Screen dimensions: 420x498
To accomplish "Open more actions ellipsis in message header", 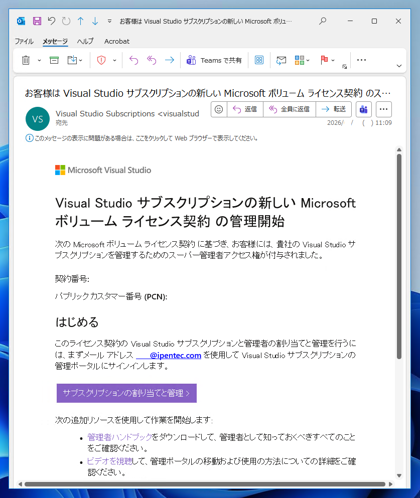I will (x=384, y=109).
